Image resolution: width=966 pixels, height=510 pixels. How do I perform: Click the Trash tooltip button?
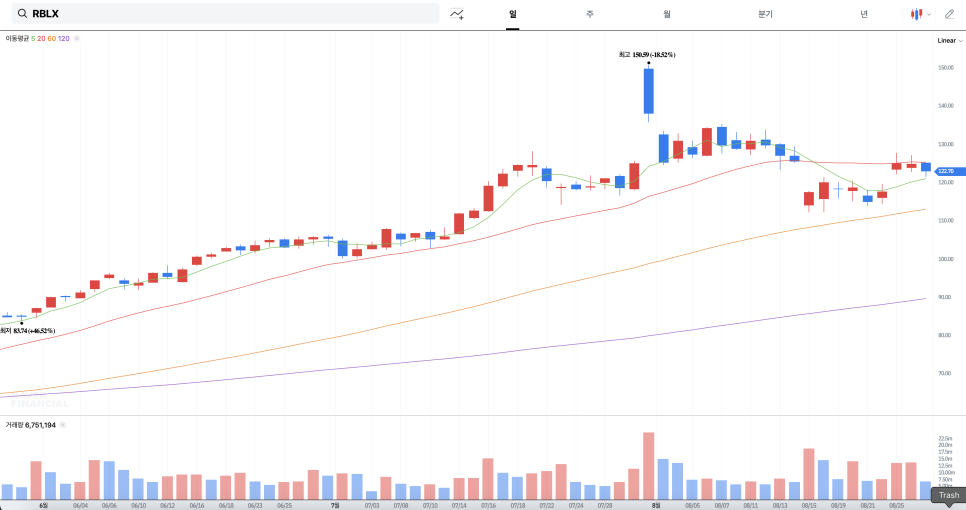click(x=949, y=495)
